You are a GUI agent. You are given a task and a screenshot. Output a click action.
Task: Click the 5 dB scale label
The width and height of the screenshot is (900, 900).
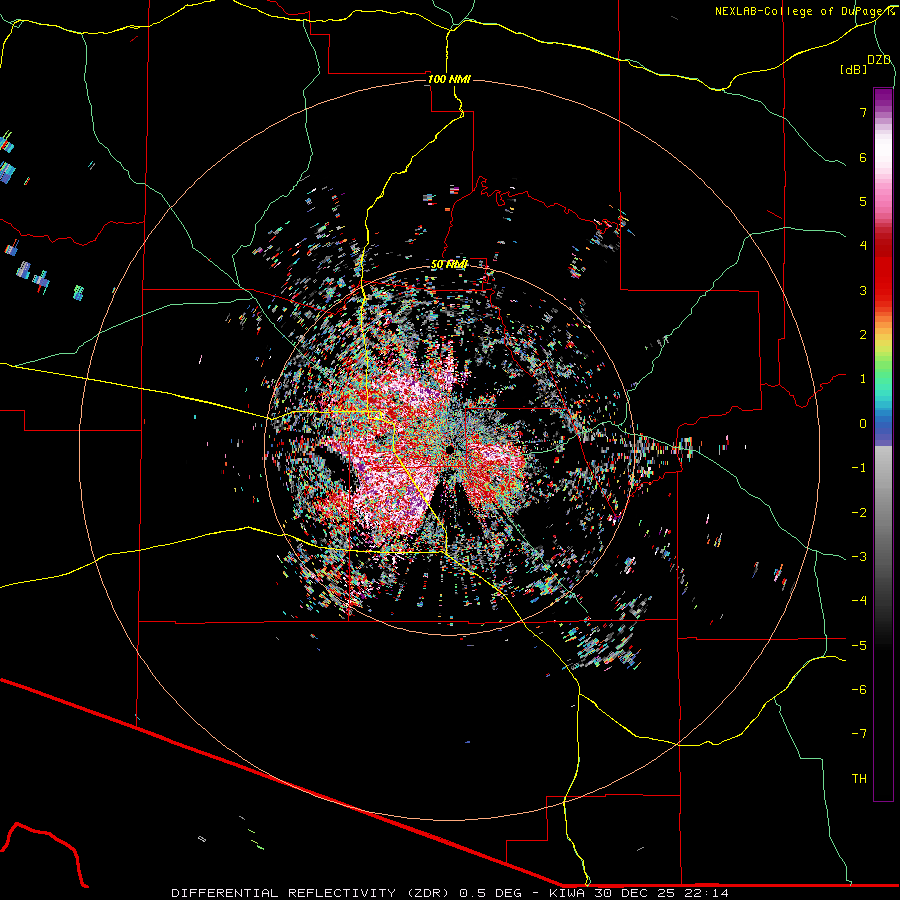pos(863,201)
